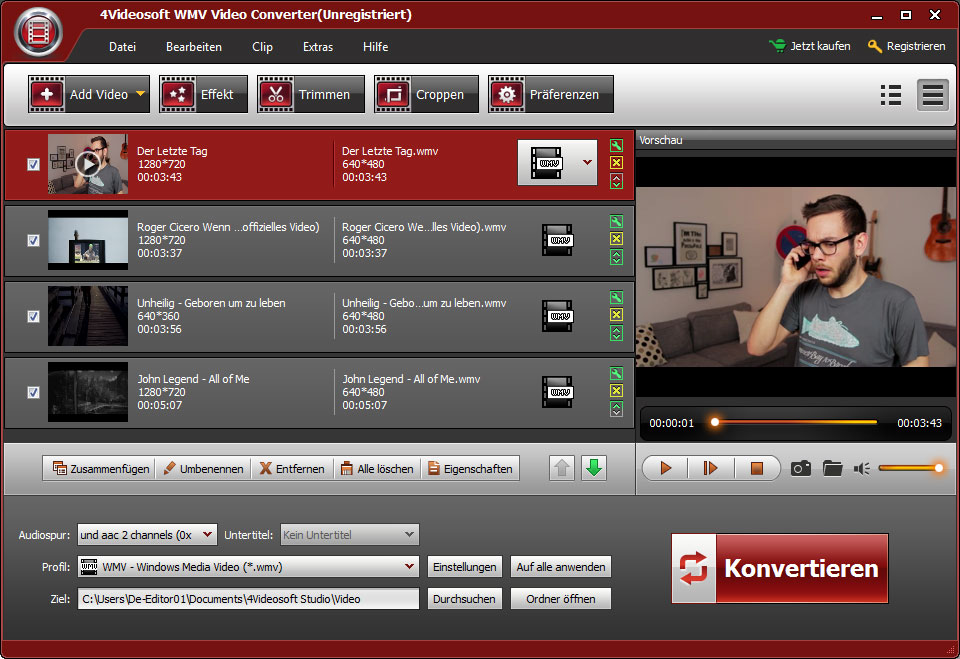
Task: Open the Extras menu
Action: pyautogui.click(x=318, y=47)
